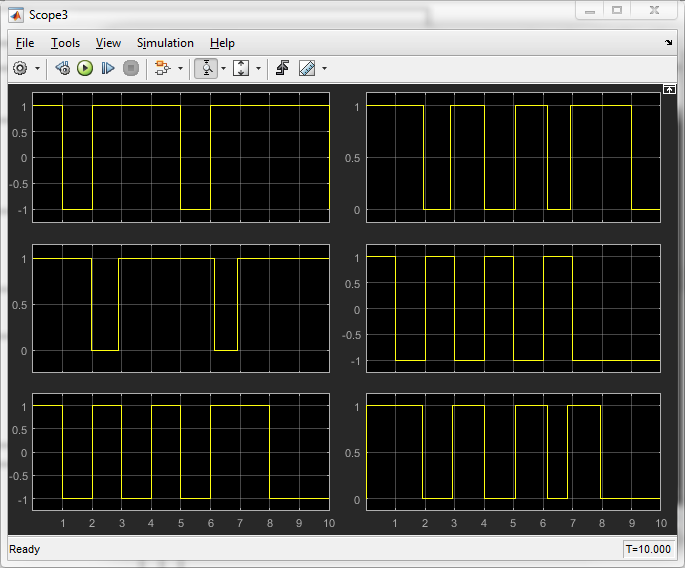The height and width of the screenshot is (568, 685).
Task: Click the Scale Axes Limits icon
Action: [241, 68]
